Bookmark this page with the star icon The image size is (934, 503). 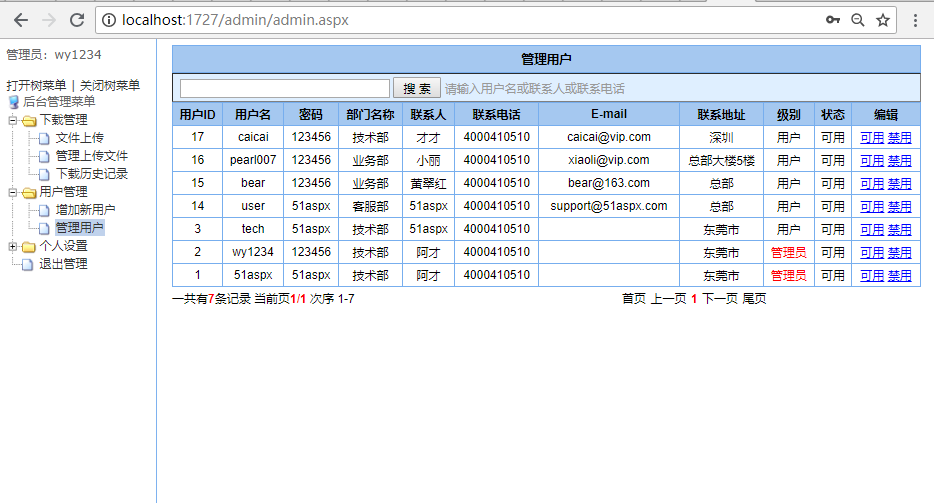[883, 20]
